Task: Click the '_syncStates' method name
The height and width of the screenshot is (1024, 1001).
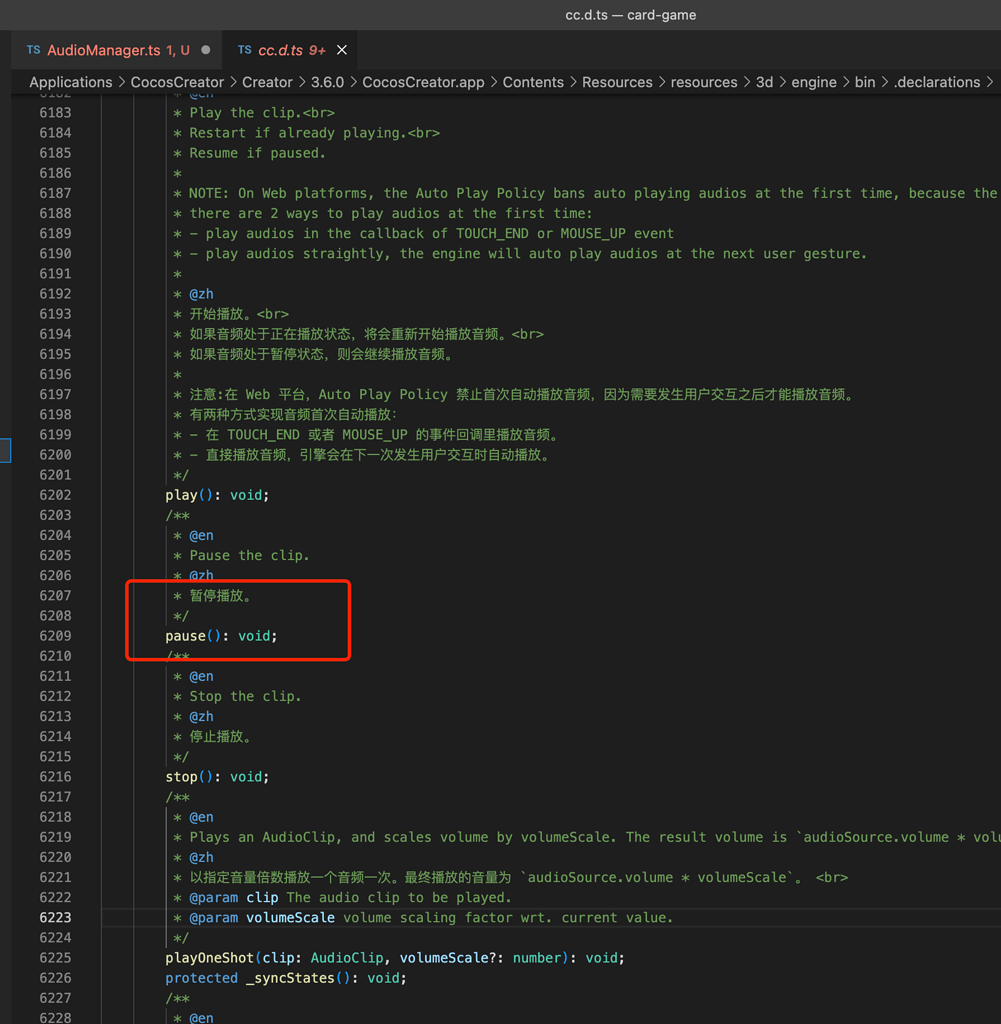Action: tap(291, 978)
